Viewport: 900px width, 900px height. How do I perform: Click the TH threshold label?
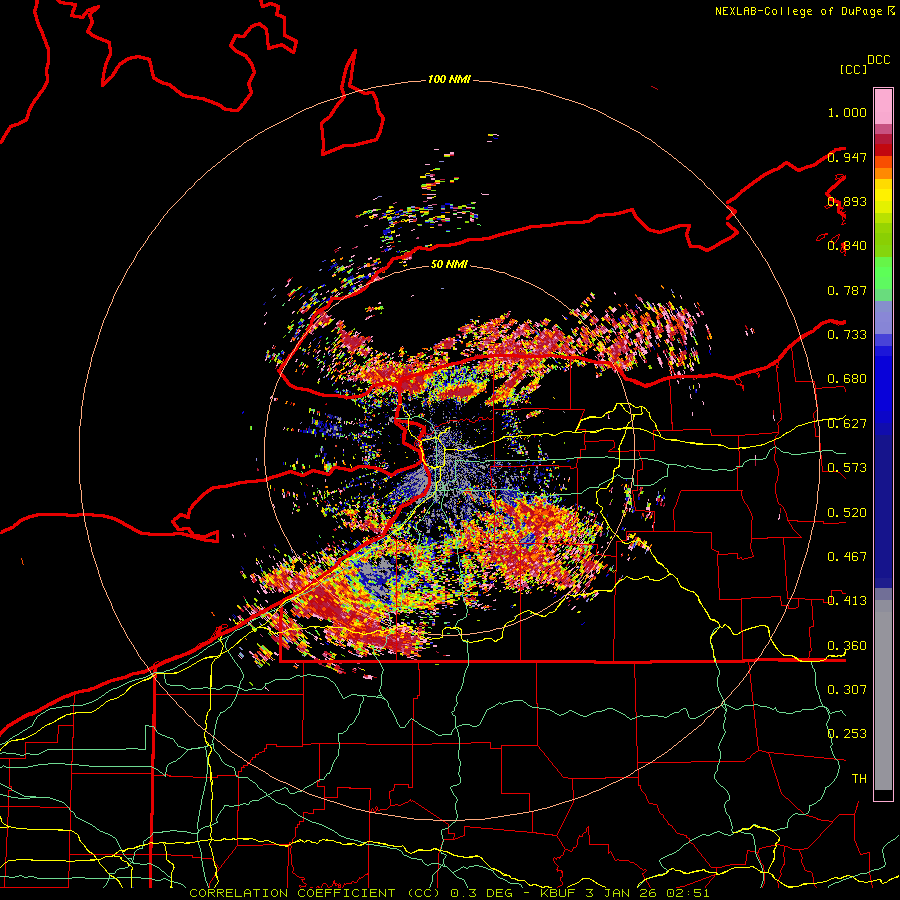[x=859, y=779]
